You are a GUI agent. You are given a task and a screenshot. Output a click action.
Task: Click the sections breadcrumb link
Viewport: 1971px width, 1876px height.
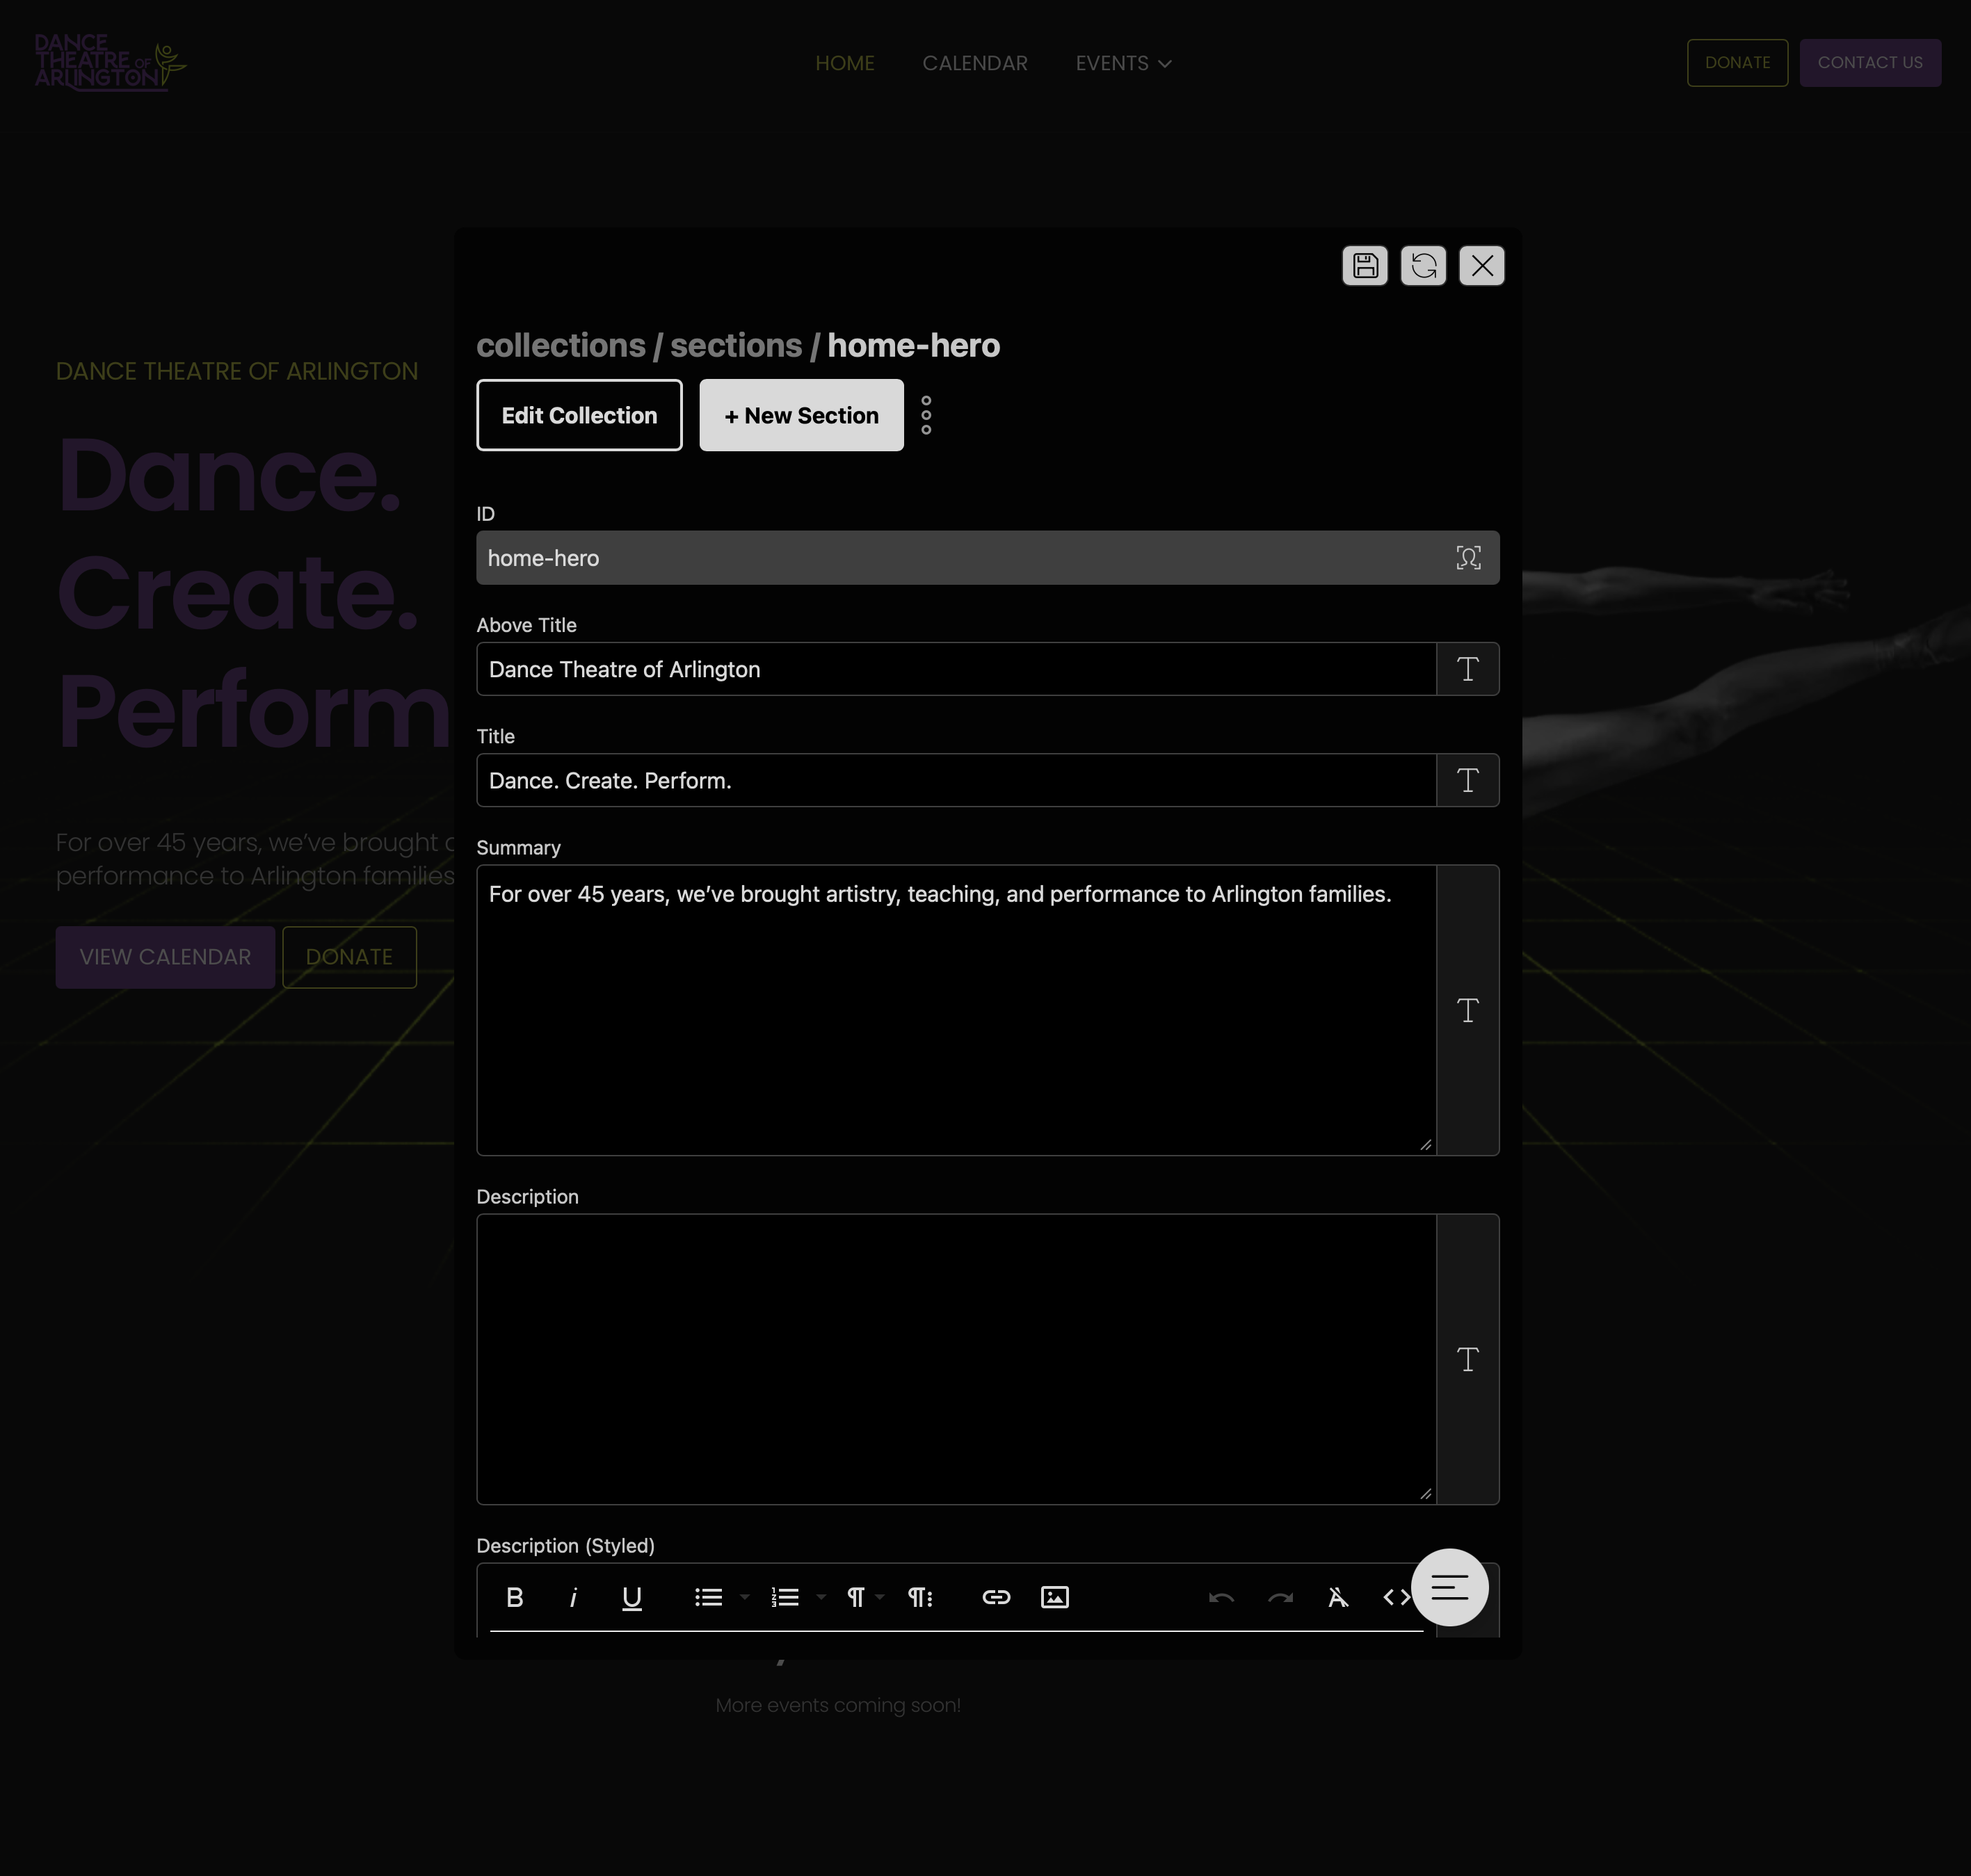coord(735,345)
